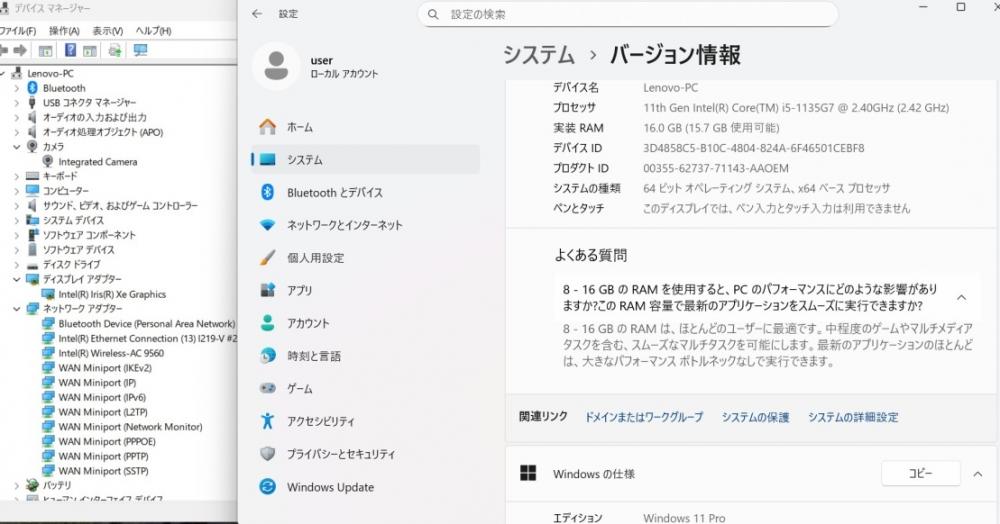Click the properties panel toolbar icon in Device Manager
This screenshot has height=524, width=1000.
[45, 50]
